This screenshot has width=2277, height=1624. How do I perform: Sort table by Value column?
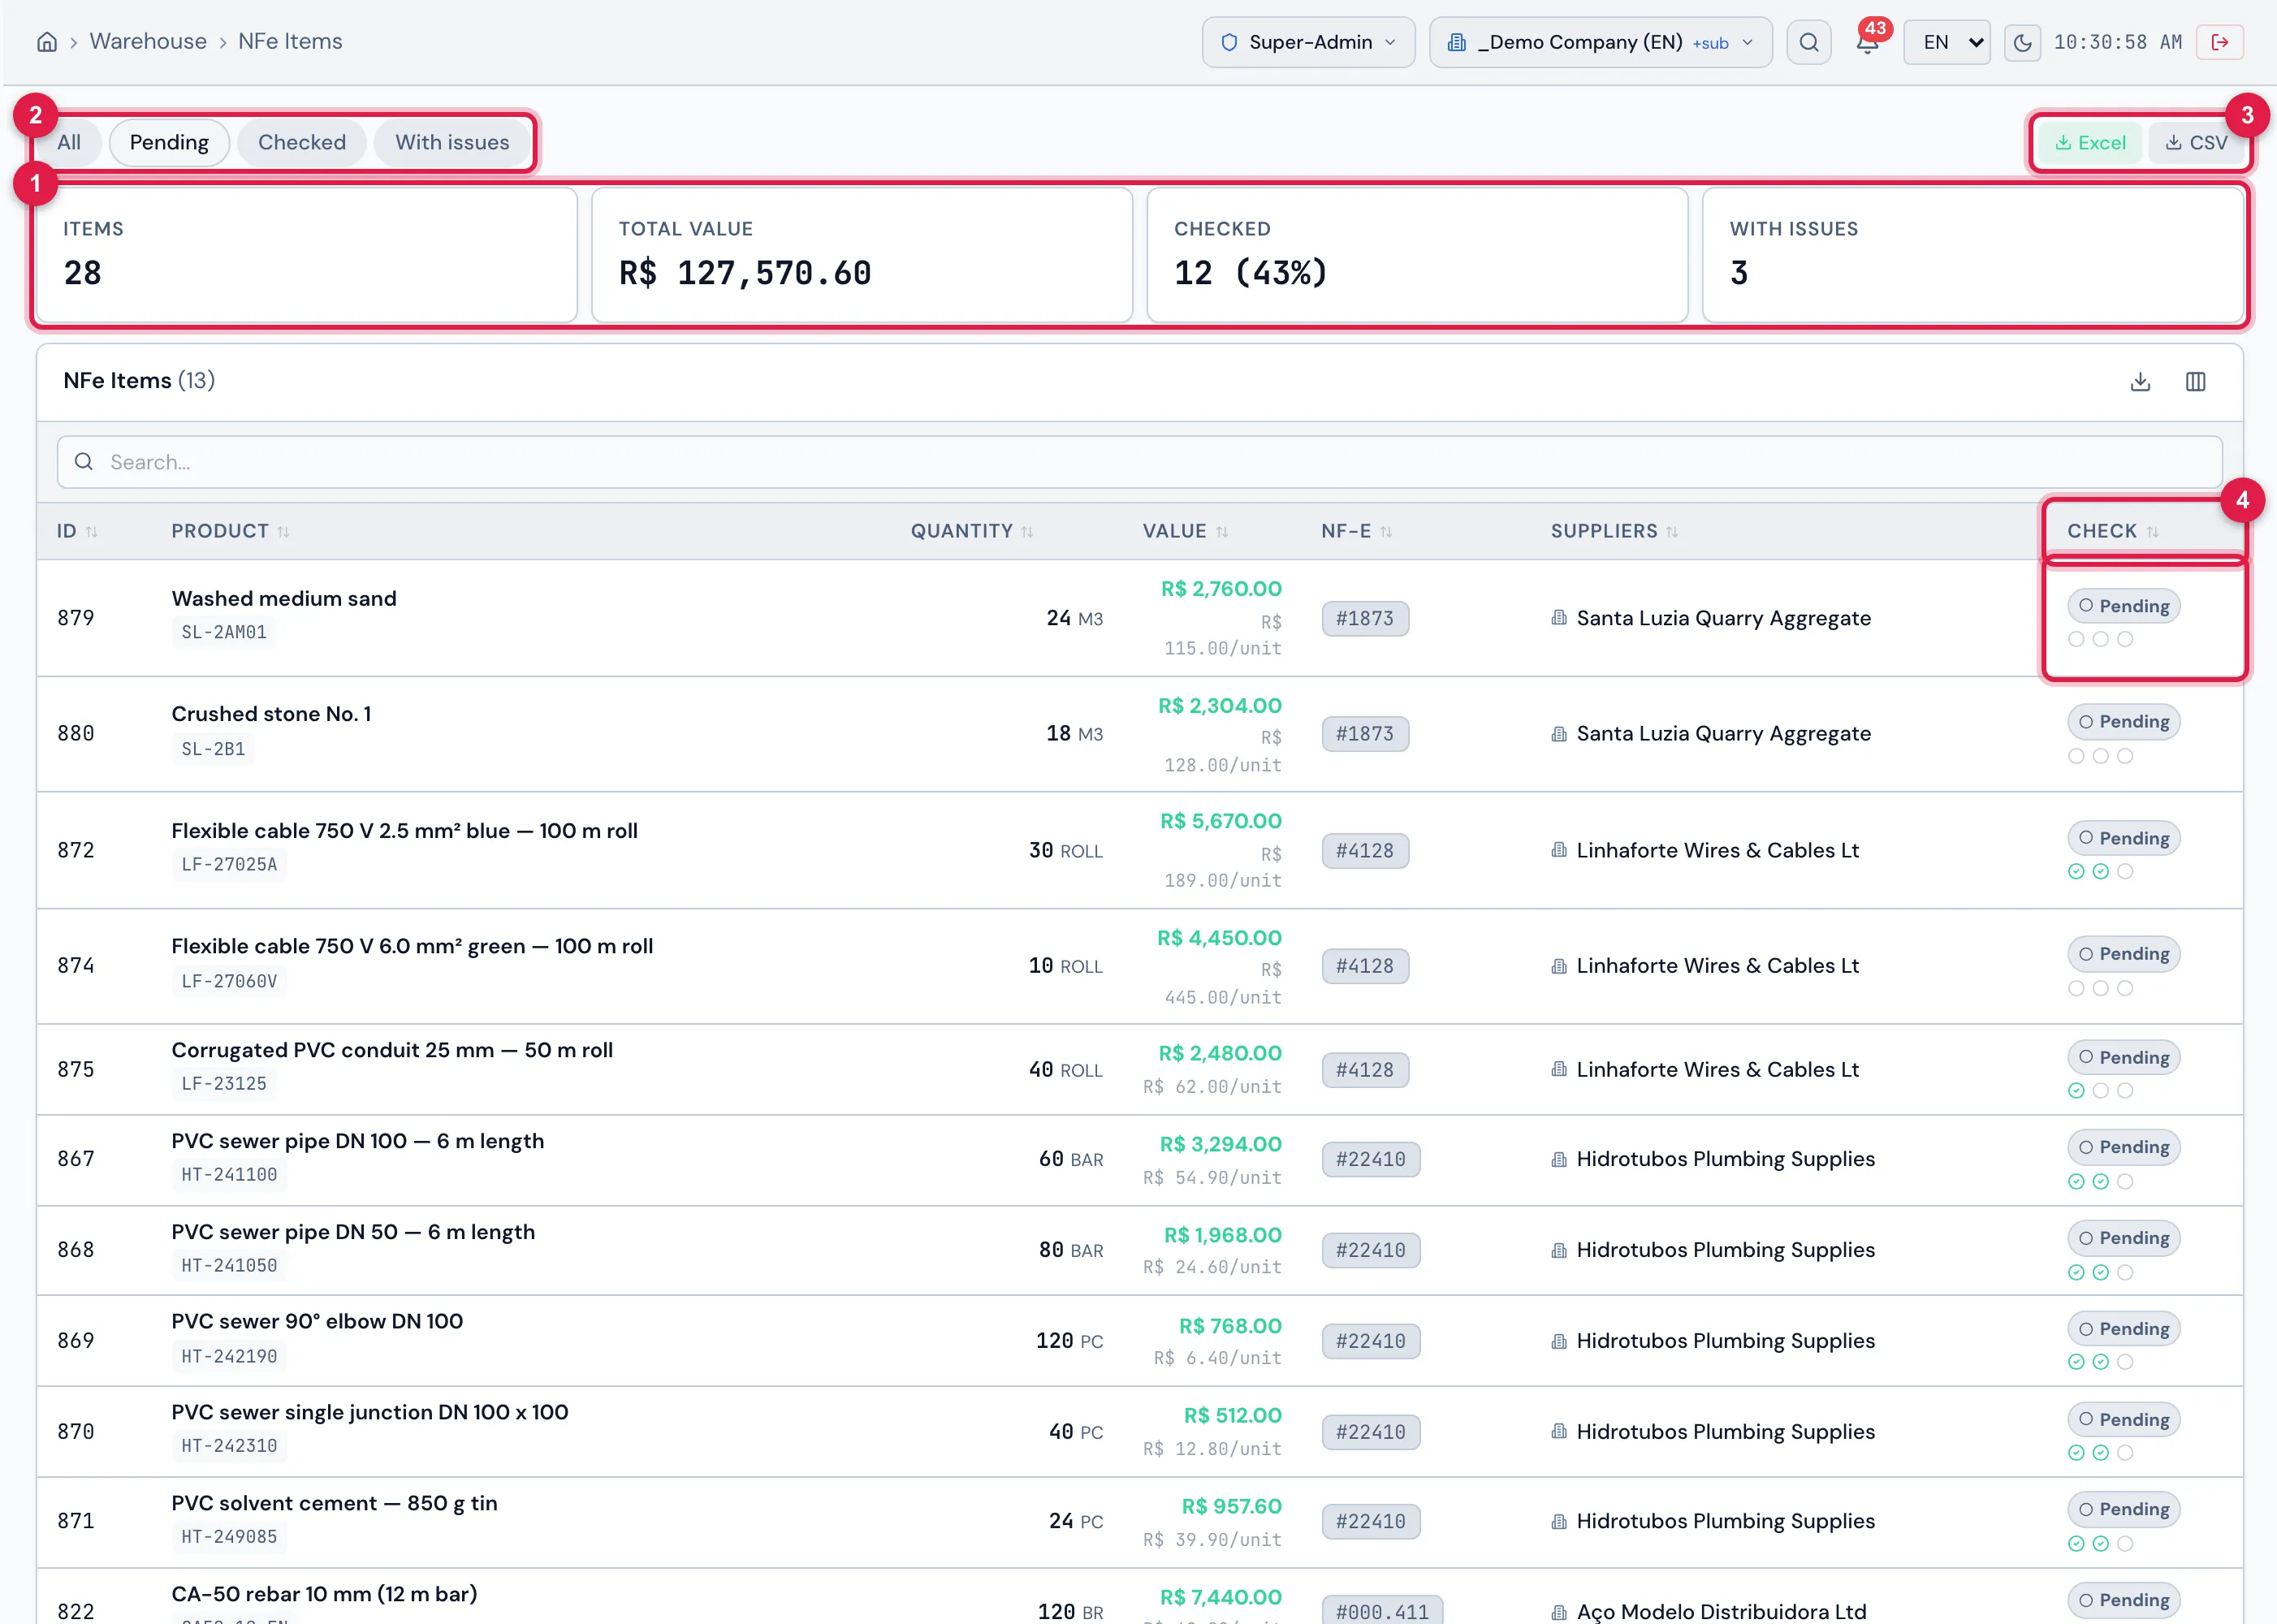[x=1186, y=531]
